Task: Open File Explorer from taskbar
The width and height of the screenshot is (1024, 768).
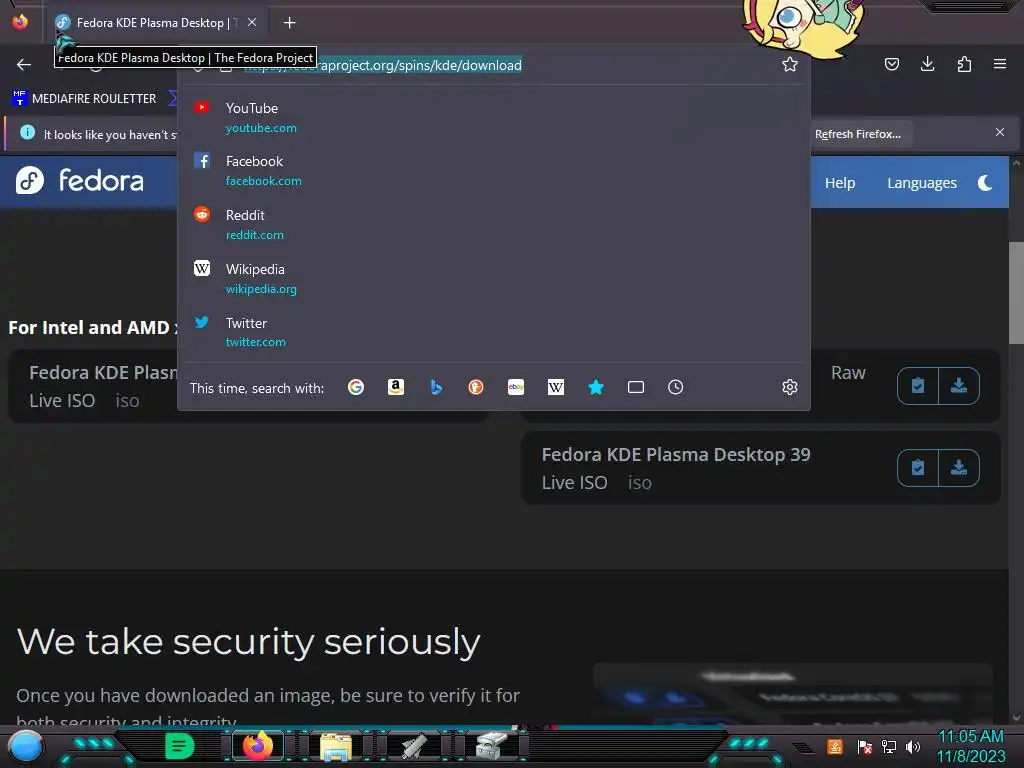Action: (x=336, y=746)
